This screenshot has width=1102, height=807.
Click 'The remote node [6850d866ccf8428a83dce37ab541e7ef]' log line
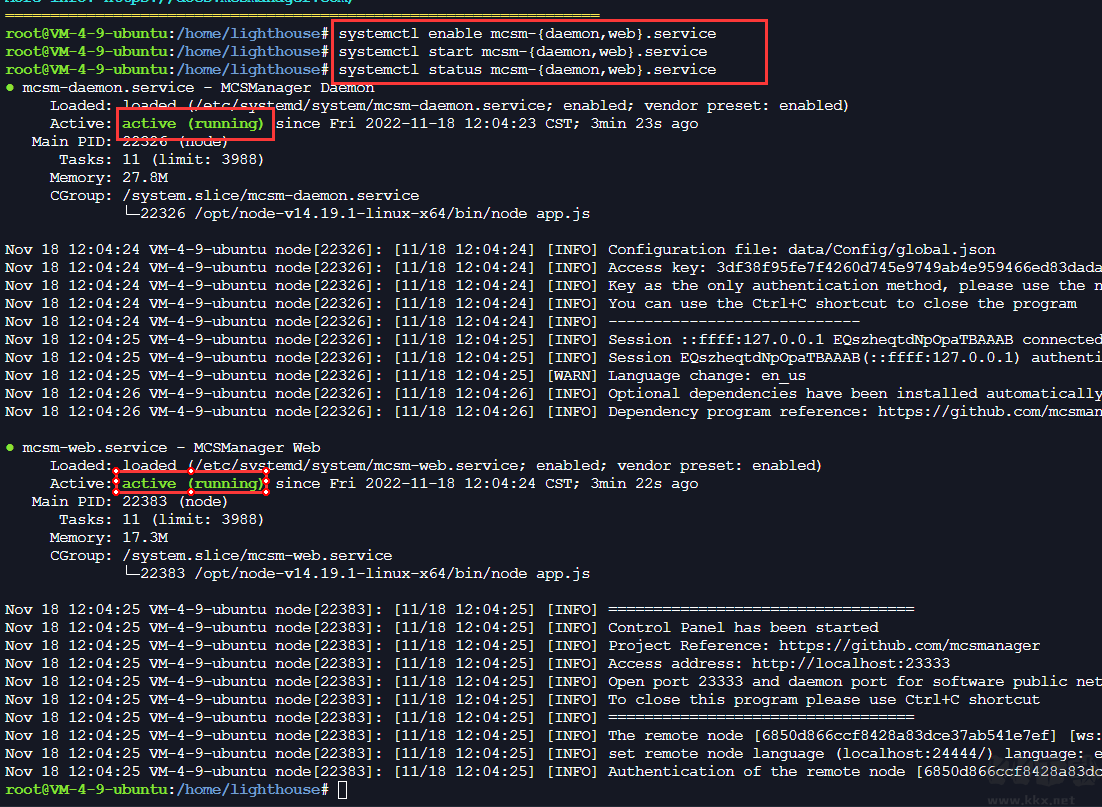pyautogui.click(x=855, y=736)
